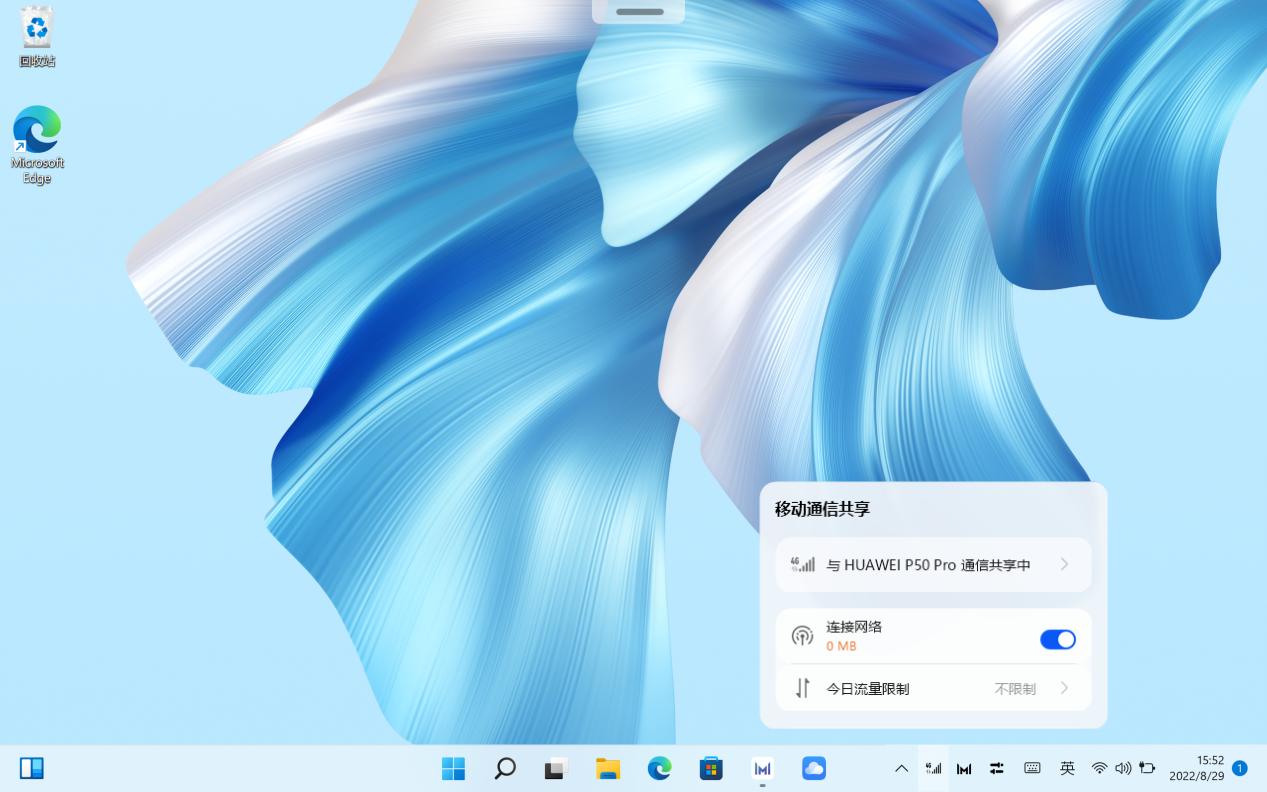Launch Microsoft Edge from the taskbar
This screenshot has height=792, width=1267.
pyautogui.click(x=658, y=768)
